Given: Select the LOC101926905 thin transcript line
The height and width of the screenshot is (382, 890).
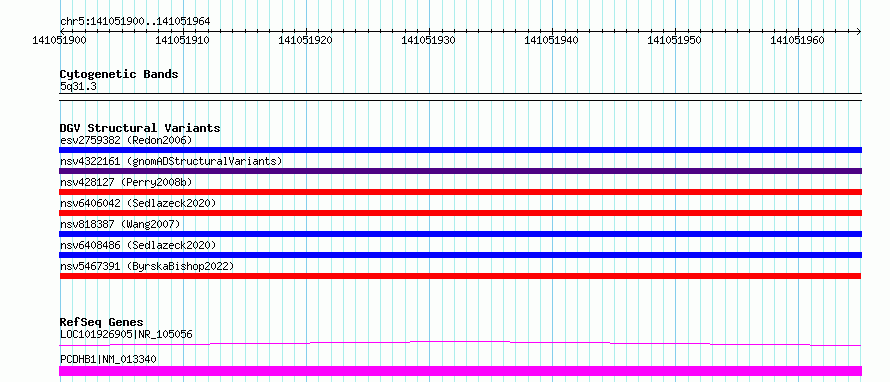Looking at the screenshot, I should (x=460, y=343).
